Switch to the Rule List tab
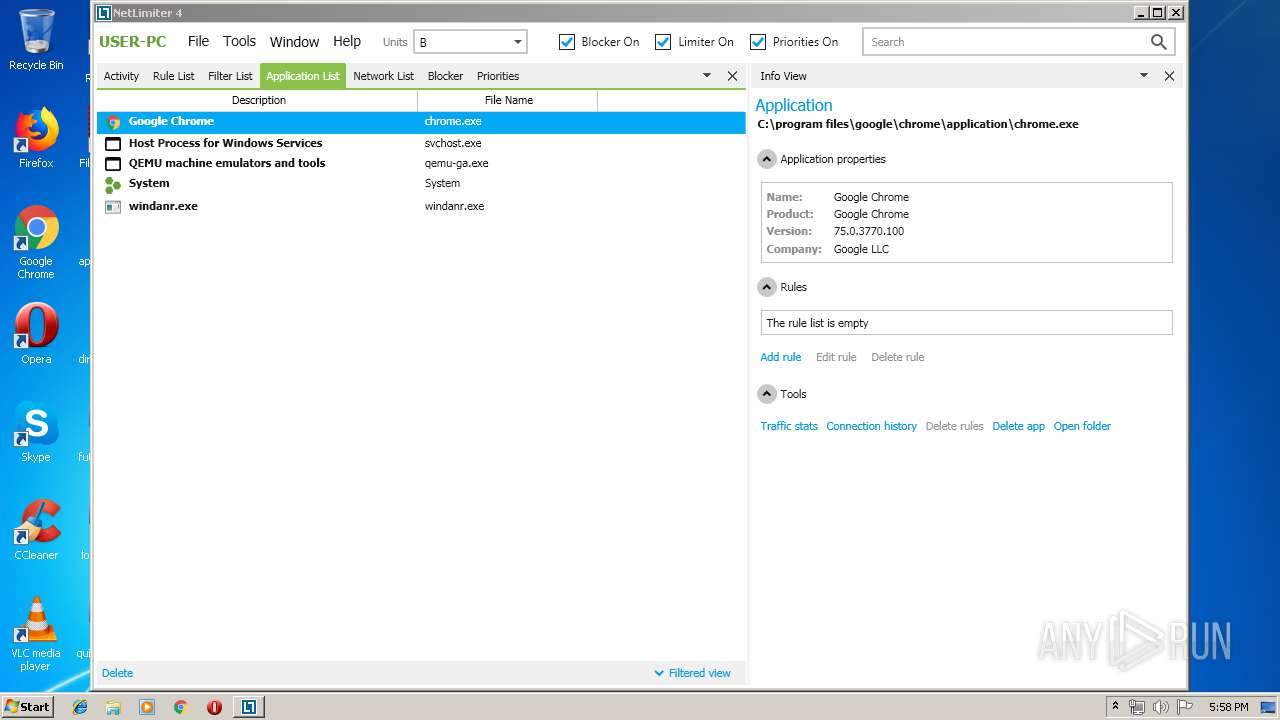Screen dimensions: 1280x720 point(173,76)
